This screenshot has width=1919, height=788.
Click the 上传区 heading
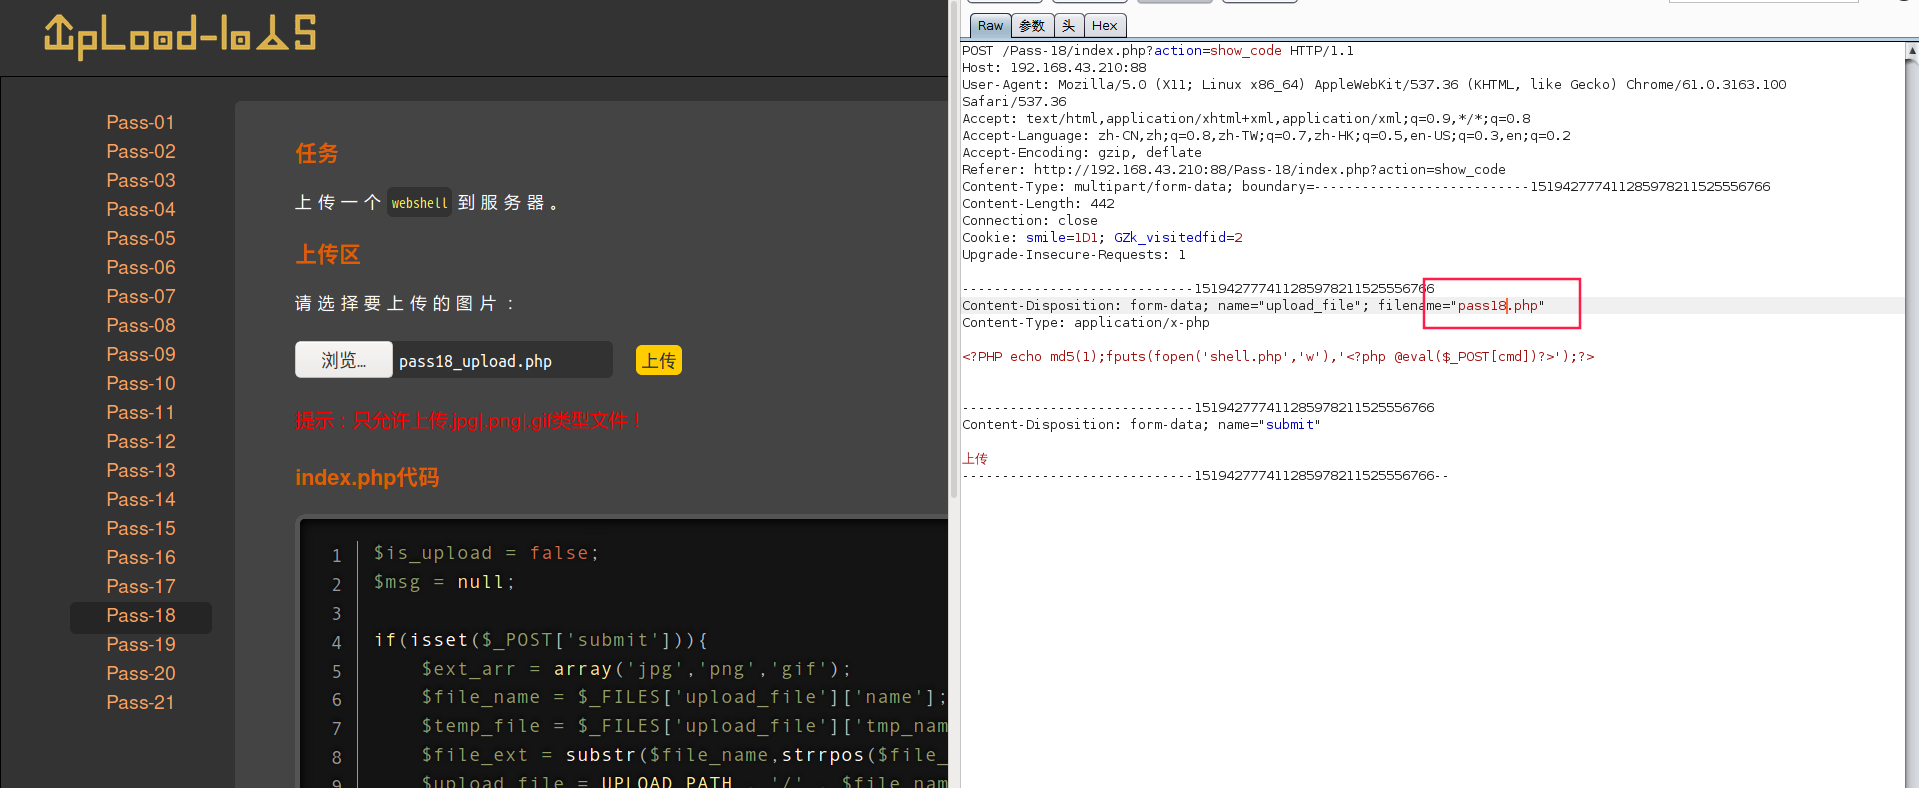(x=327, y=255)
